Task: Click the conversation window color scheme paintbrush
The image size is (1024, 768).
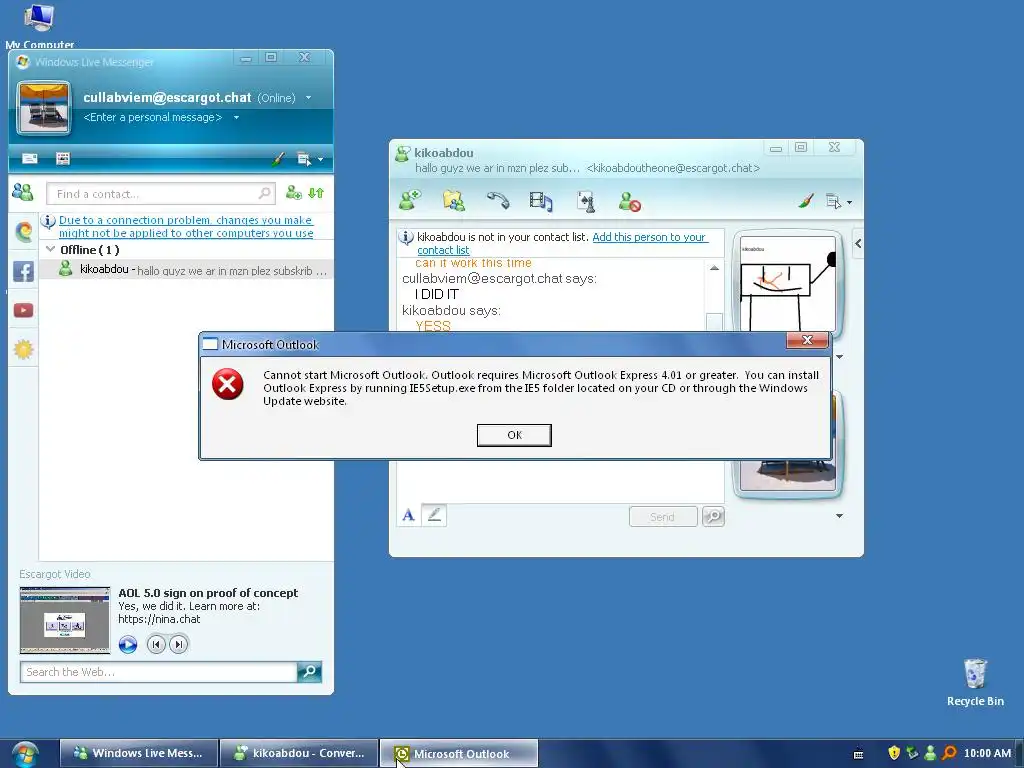Action: [x=806, y=201]
